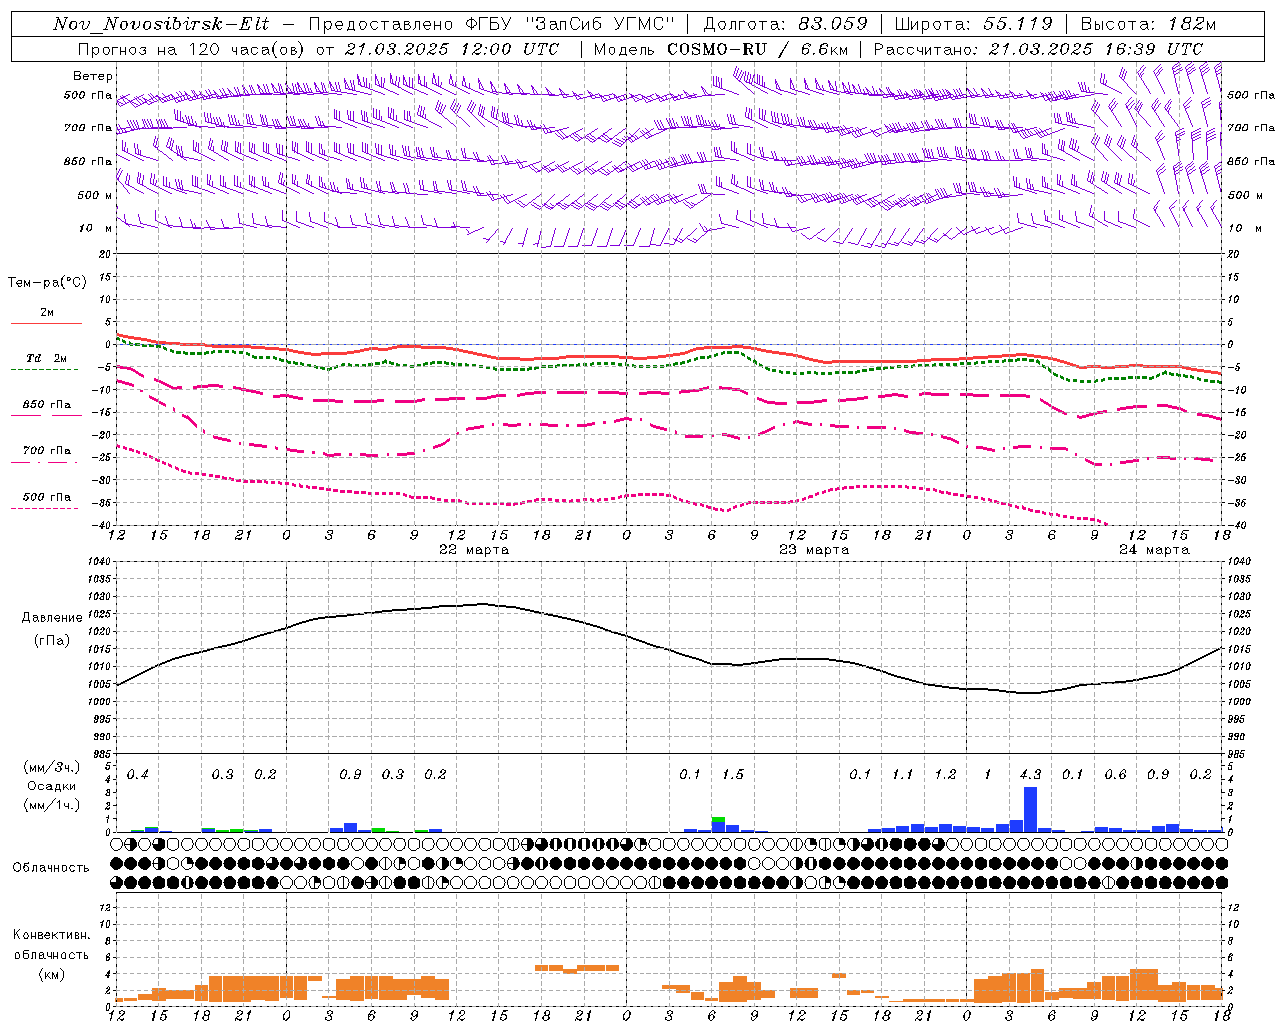The width and height of the screenshot is (1280, 1024).
Task: Click the 24 марта date label
Action: tap(1154, 550)
